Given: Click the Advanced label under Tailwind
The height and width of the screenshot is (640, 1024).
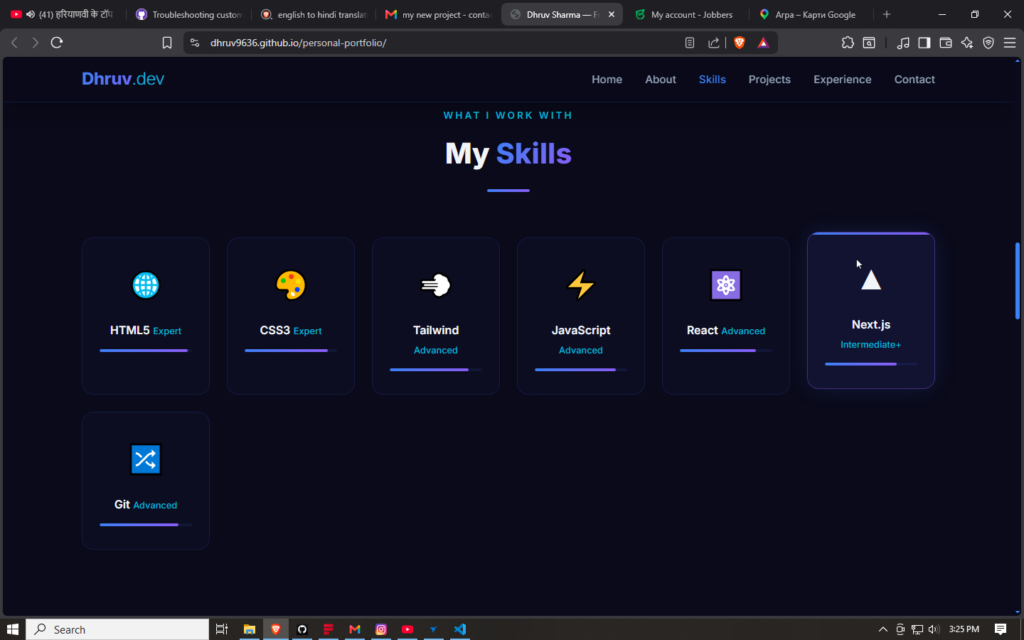Looking at the screenshot, I should [x=436, y=350].
